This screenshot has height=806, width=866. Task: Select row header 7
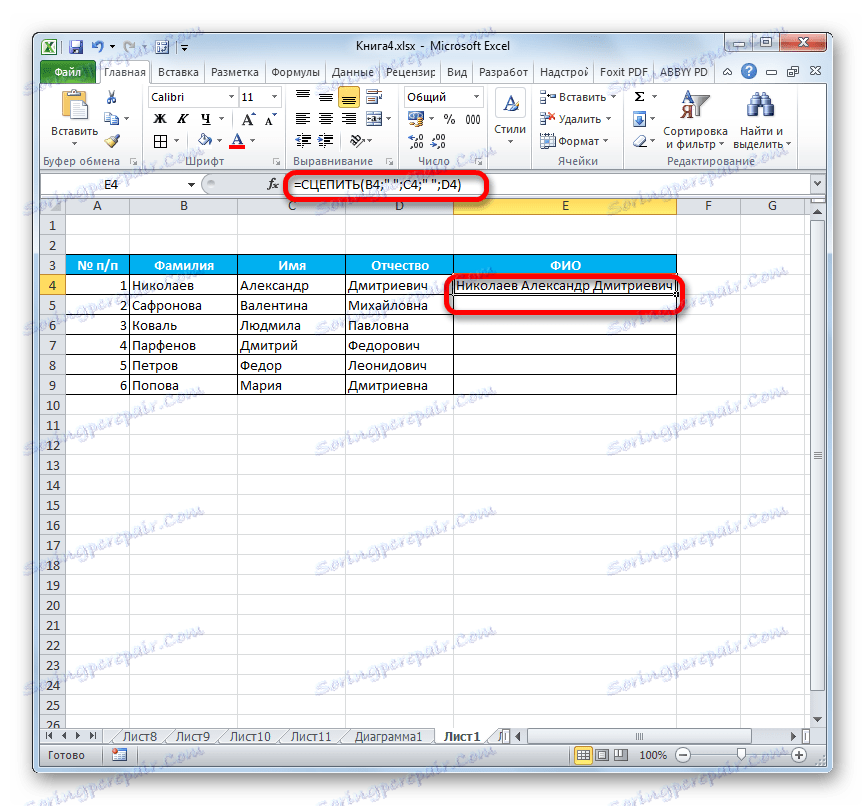52,345
